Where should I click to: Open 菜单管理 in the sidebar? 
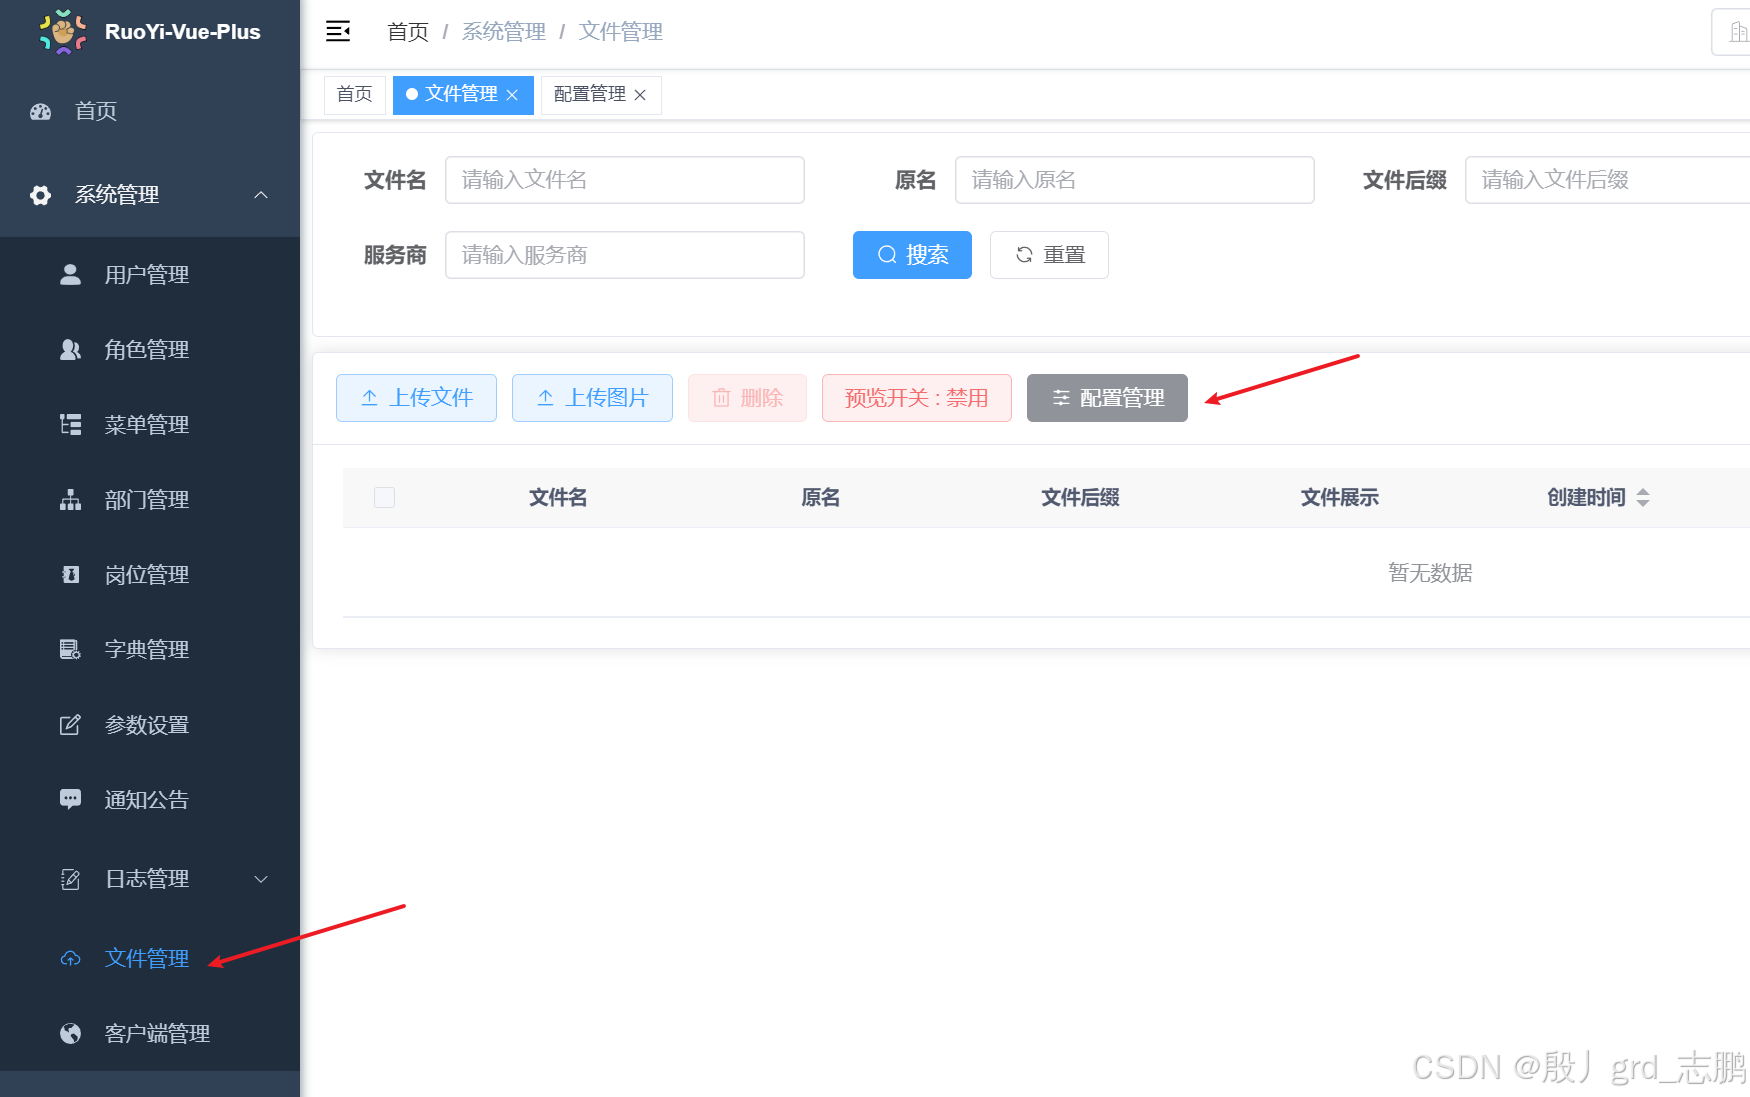coord(150,424)
